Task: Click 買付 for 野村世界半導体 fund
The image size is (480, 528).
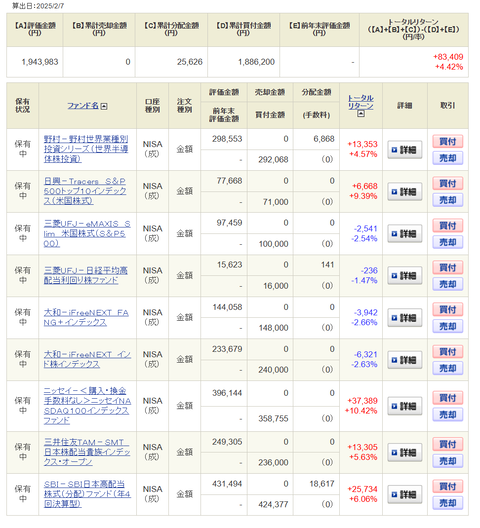Action: (448, 141)
